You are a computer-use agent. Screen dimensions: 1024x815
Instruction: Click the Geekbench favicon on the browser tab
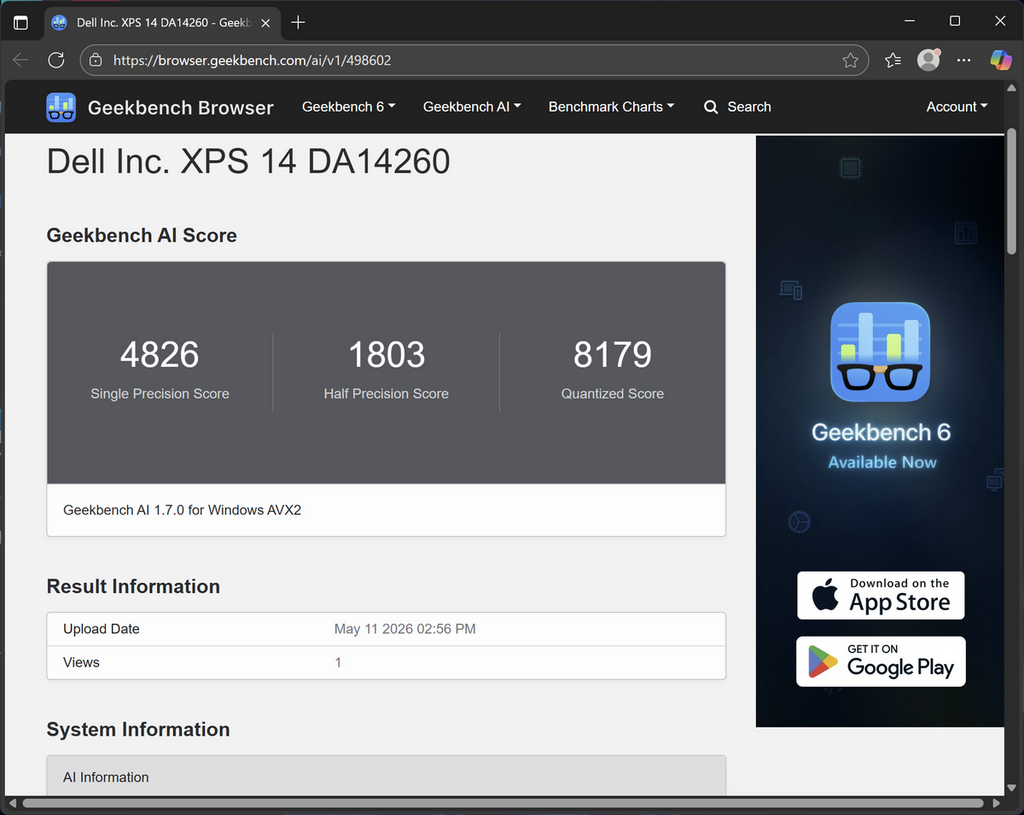(x=59, y=23)
